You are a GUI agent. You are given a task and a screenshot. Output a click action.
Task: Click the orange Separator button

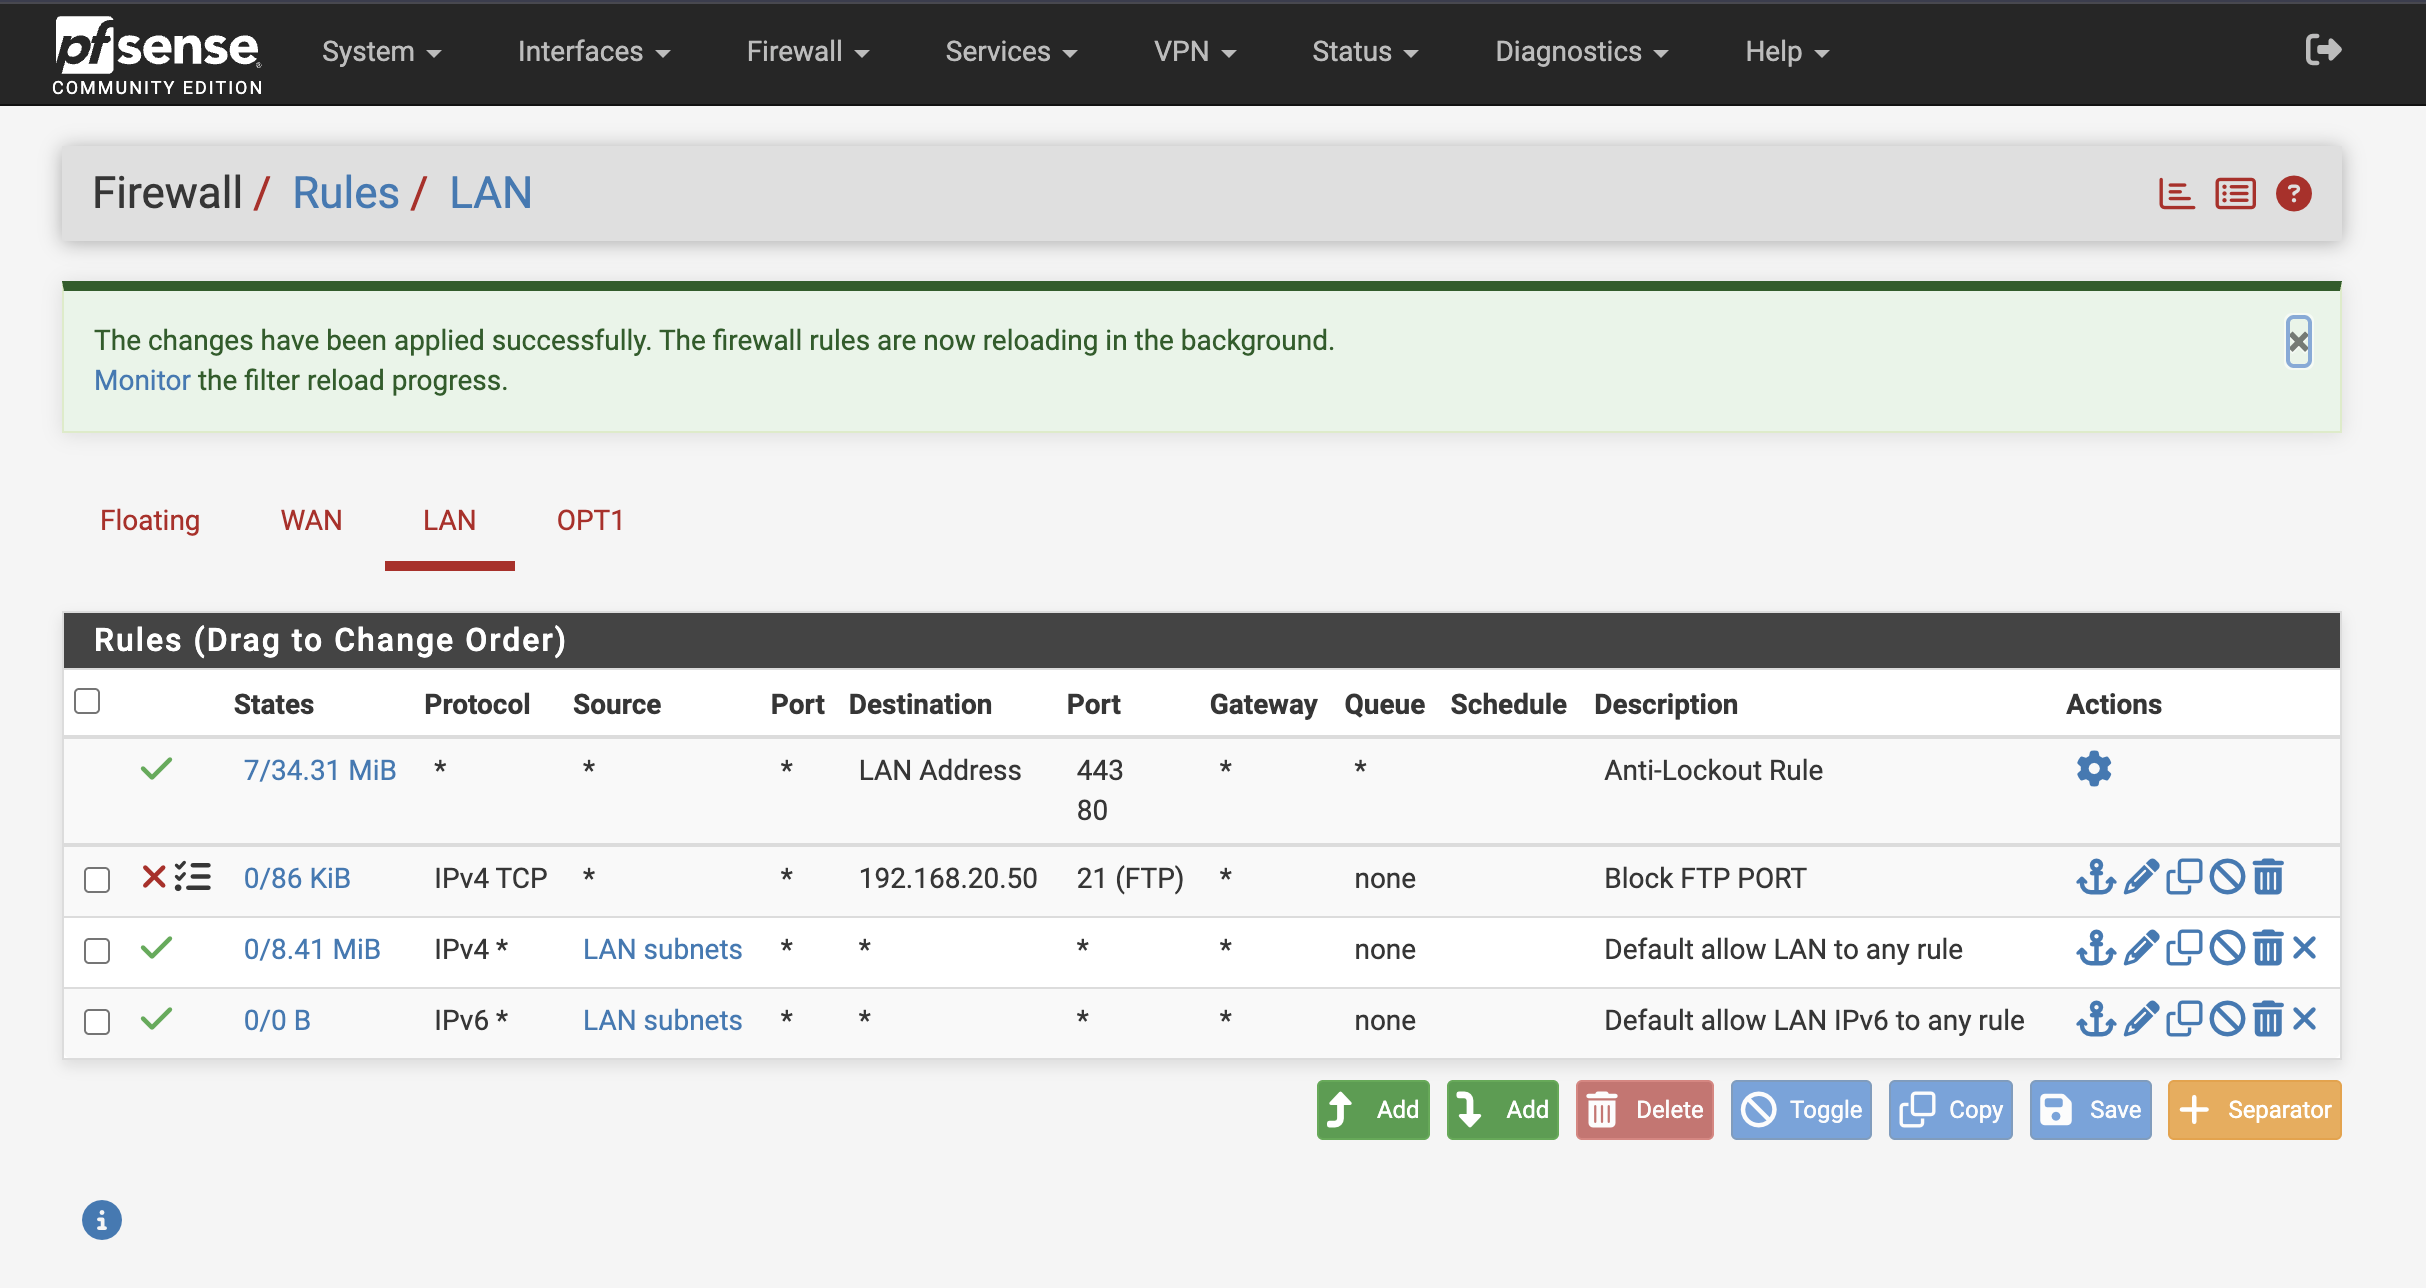click(2254, 1110)
